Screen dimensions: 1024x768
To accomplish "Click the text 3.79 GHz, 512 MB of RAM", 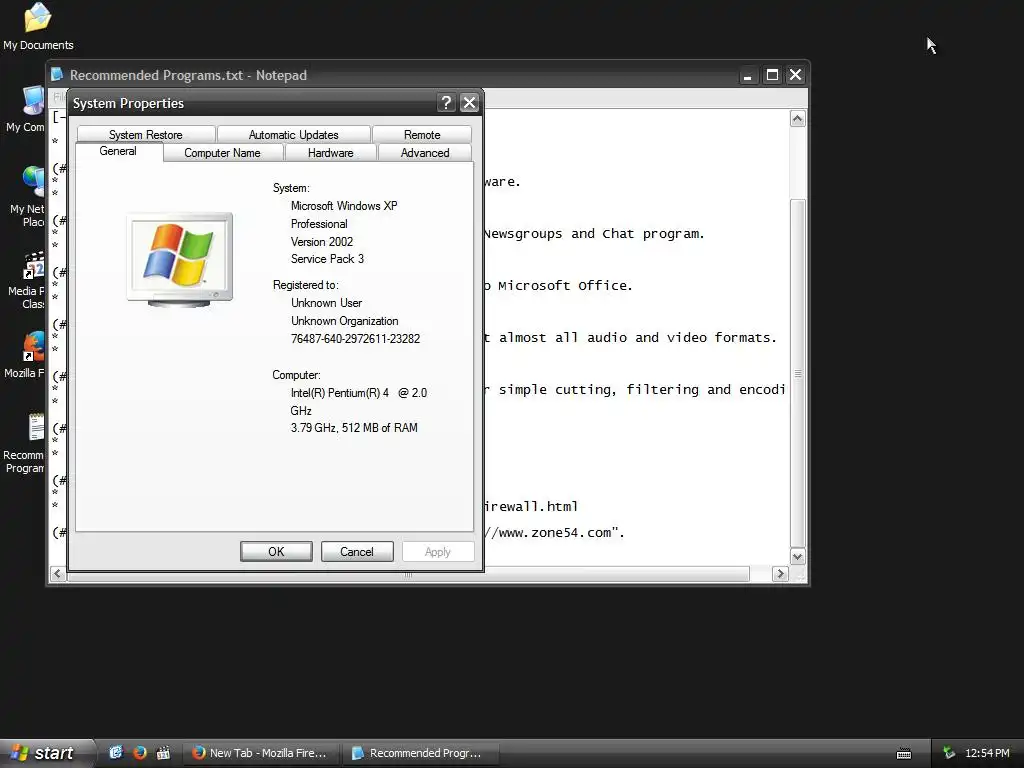I will click(354, 428).
